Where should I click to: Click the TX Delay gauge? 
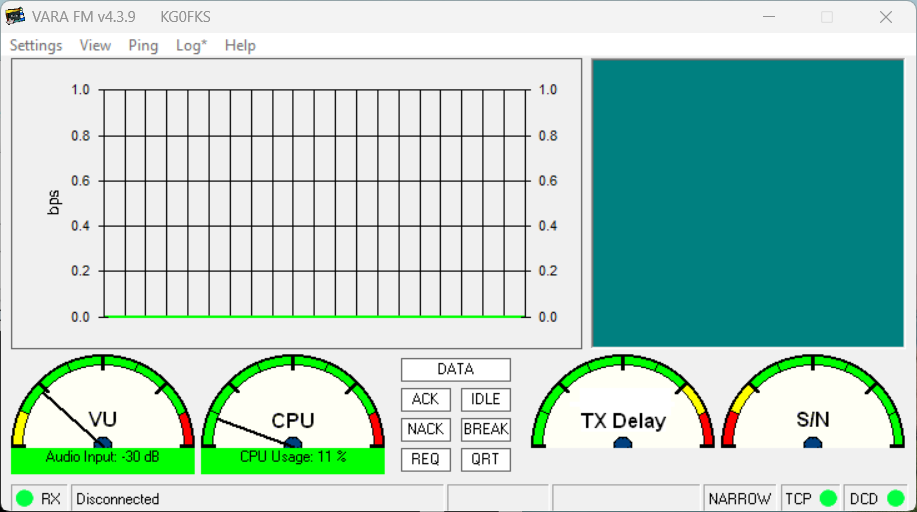(x=623, y=405)
